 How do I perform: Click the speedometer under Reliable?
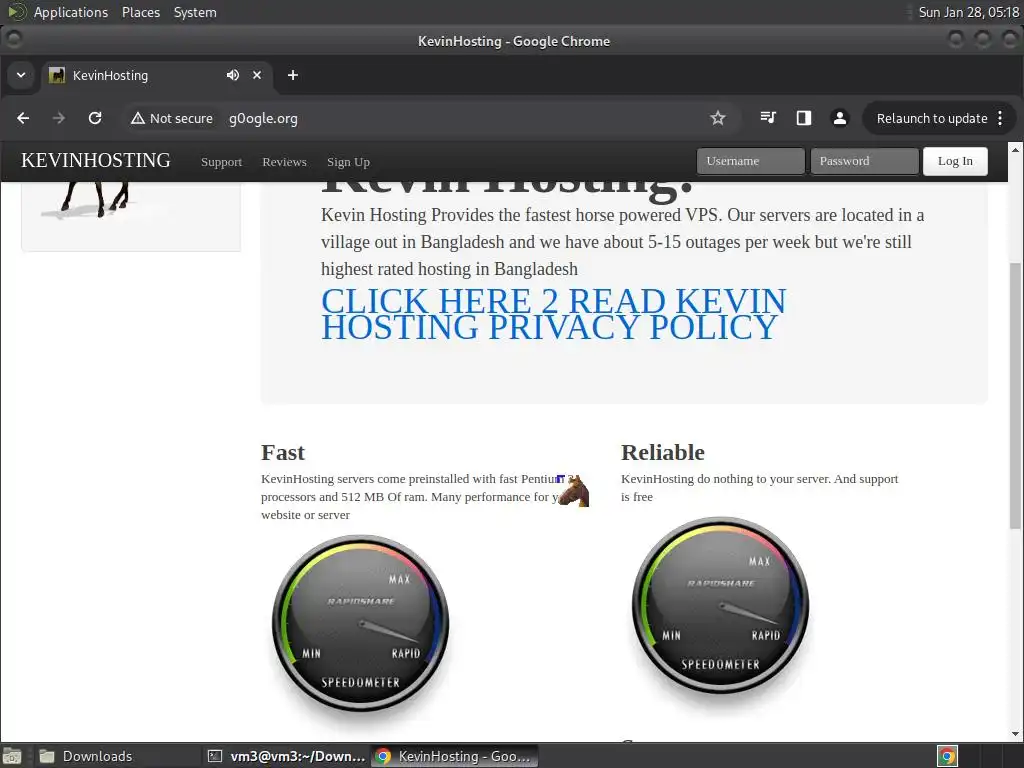[720, 605]
